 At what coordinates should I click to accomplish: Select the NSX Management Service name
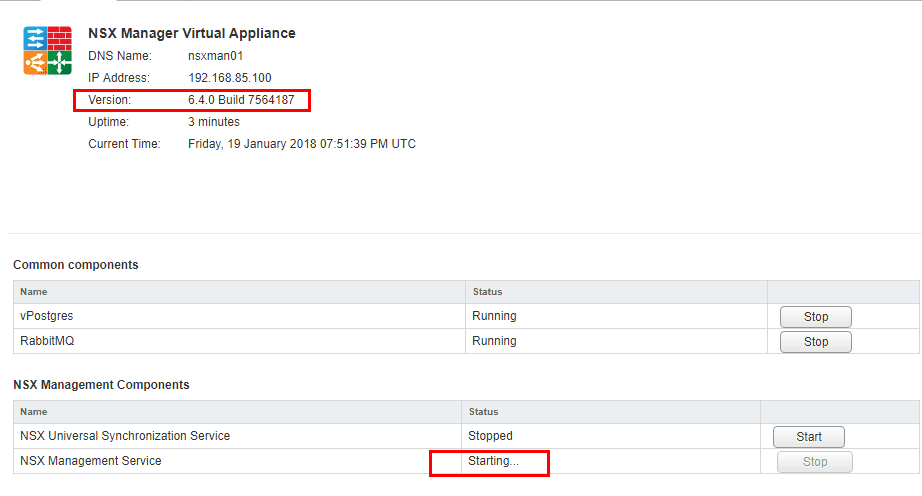point(90,461)
